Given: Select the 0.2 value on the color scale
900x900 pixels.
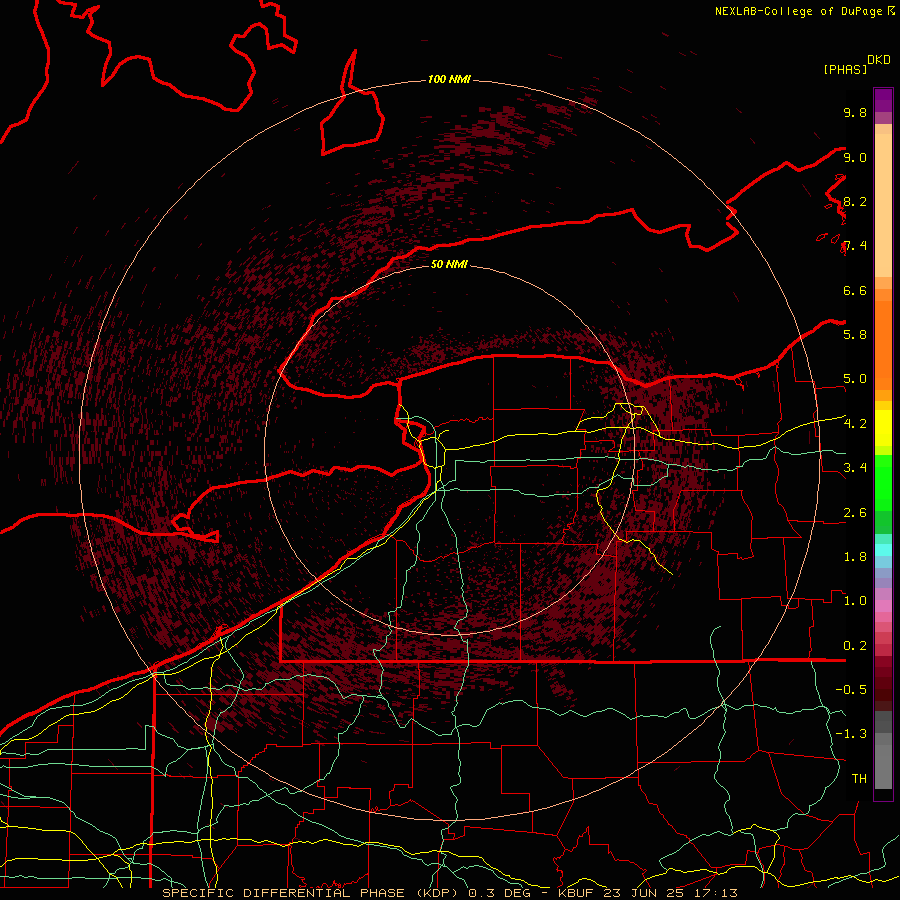Looking at the screenshot, I should click(855, 646).
